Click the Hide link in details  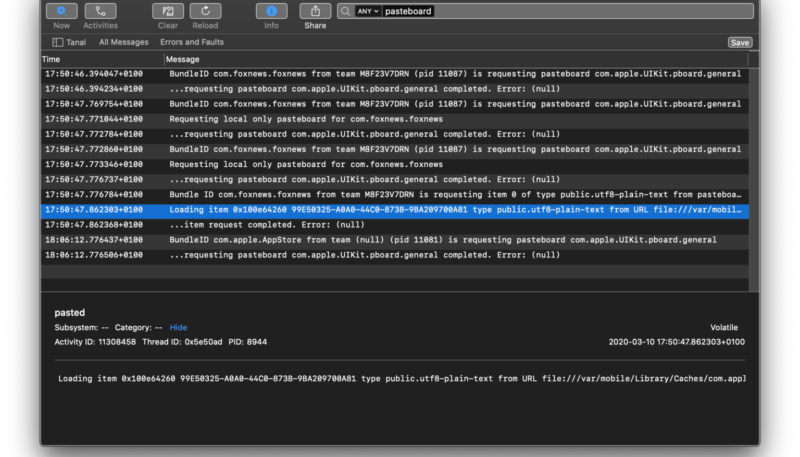[178, 327]
